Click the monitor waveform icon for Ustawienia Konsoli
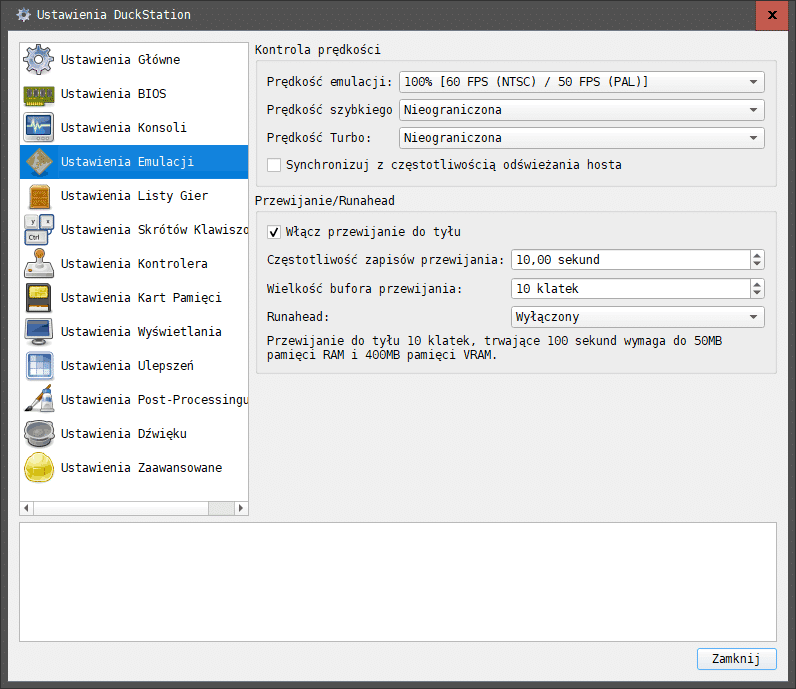 click(39, 127)
